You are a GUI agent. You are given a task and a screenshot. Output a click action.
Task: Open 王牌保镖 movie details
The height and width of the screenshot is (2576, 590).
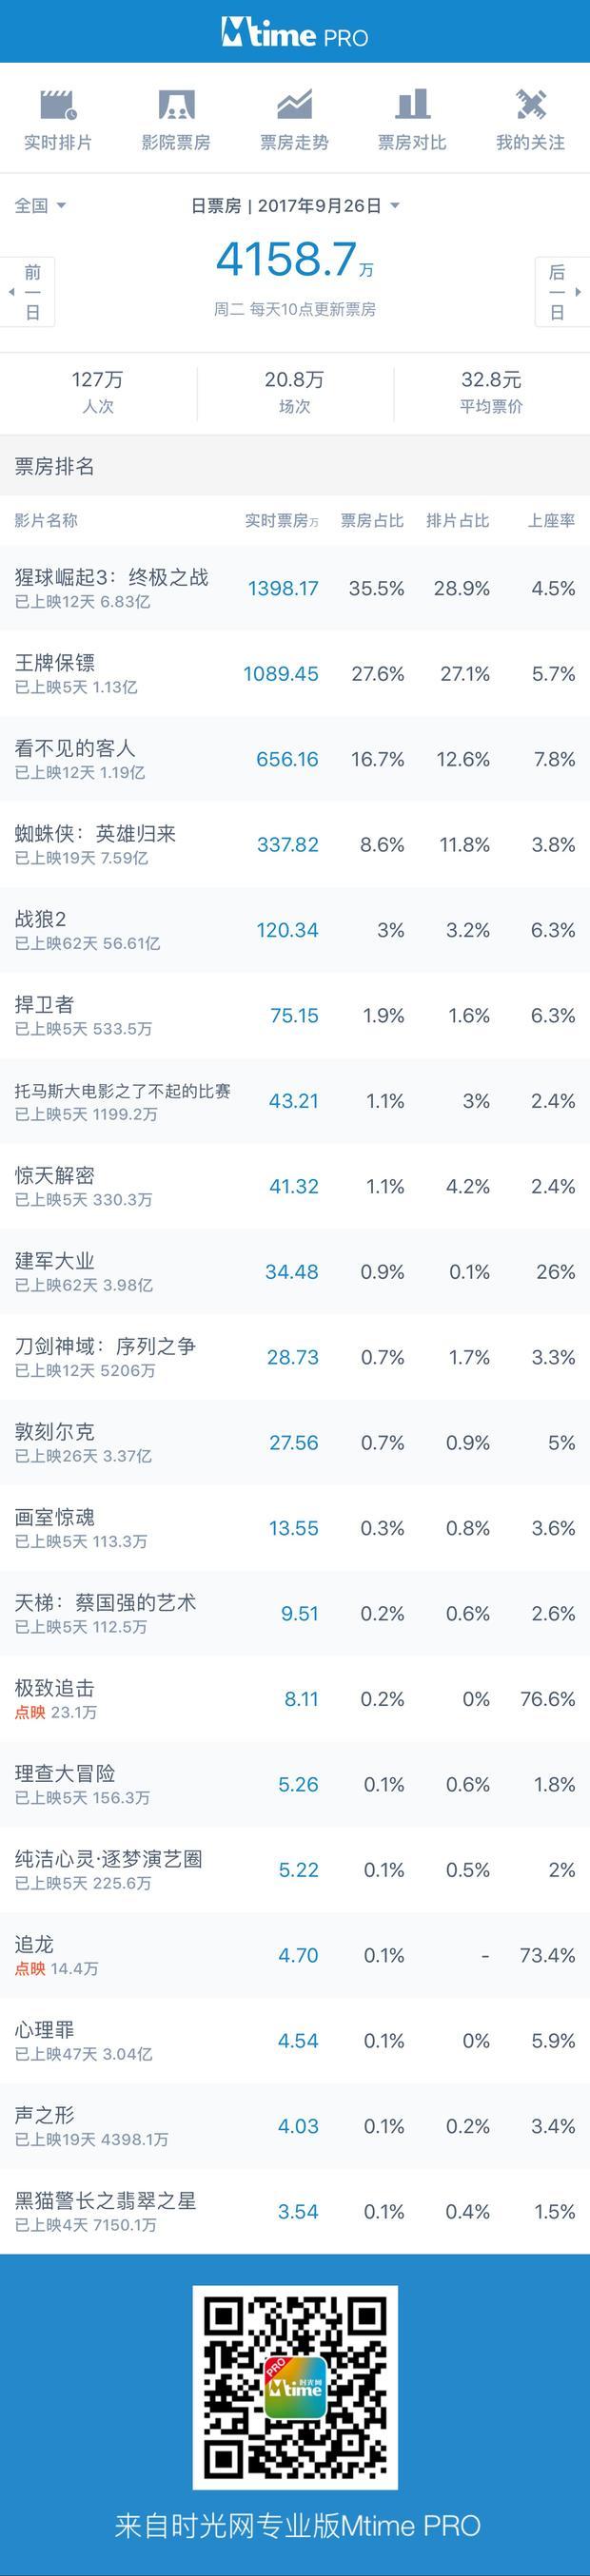pos(295,673)
